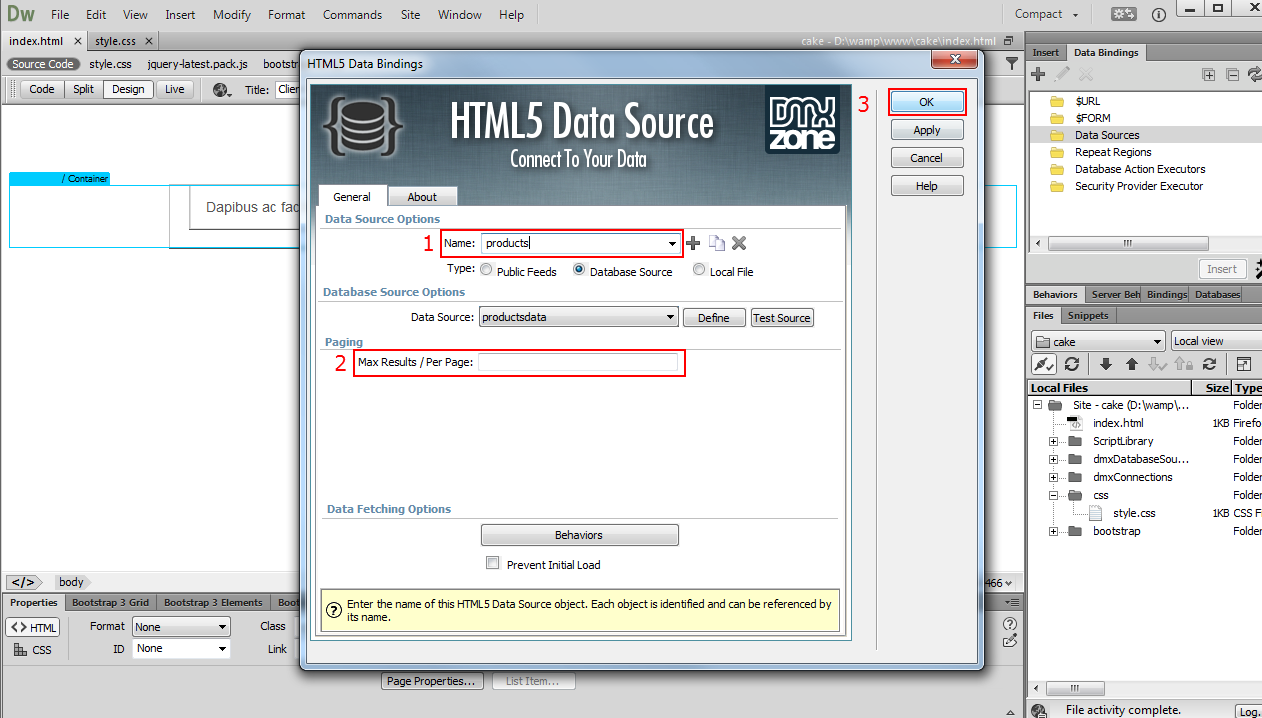The height and width of the screenshot is (718, 1262).
Task: Open the ID dropdown in Properties
Action: [181, 648]
